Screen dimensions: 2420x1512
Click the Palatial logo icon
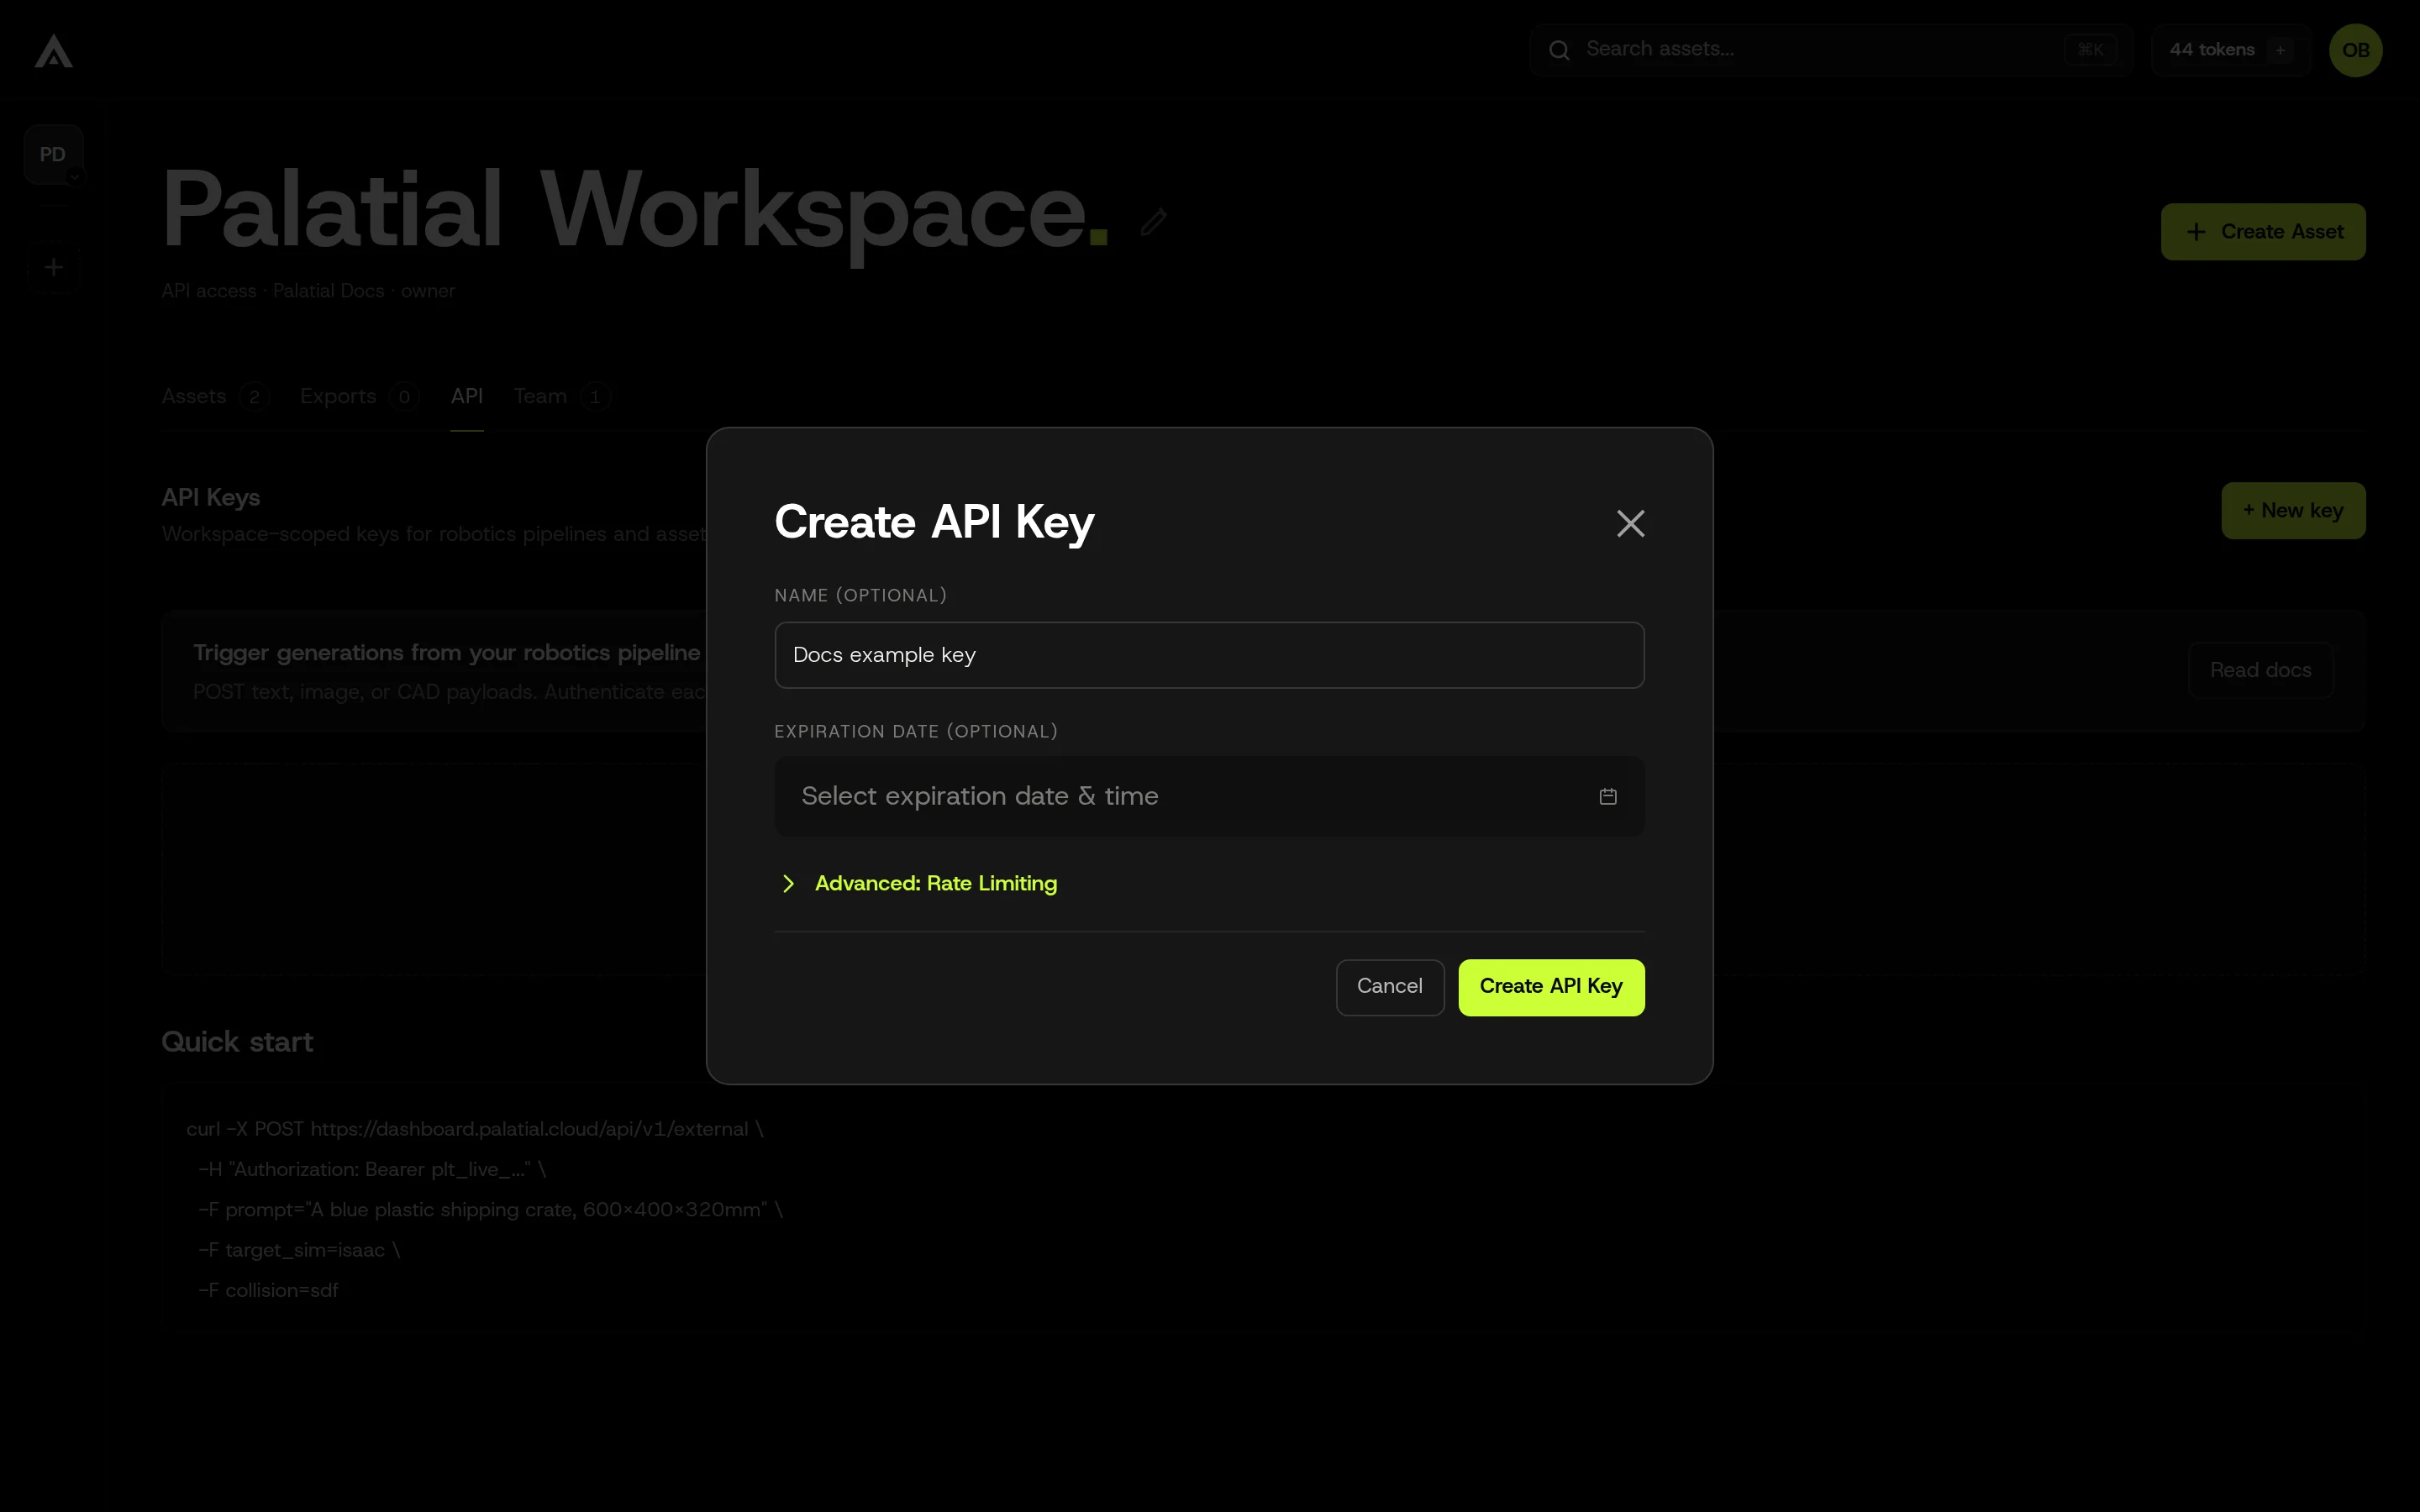click(54, 51)
